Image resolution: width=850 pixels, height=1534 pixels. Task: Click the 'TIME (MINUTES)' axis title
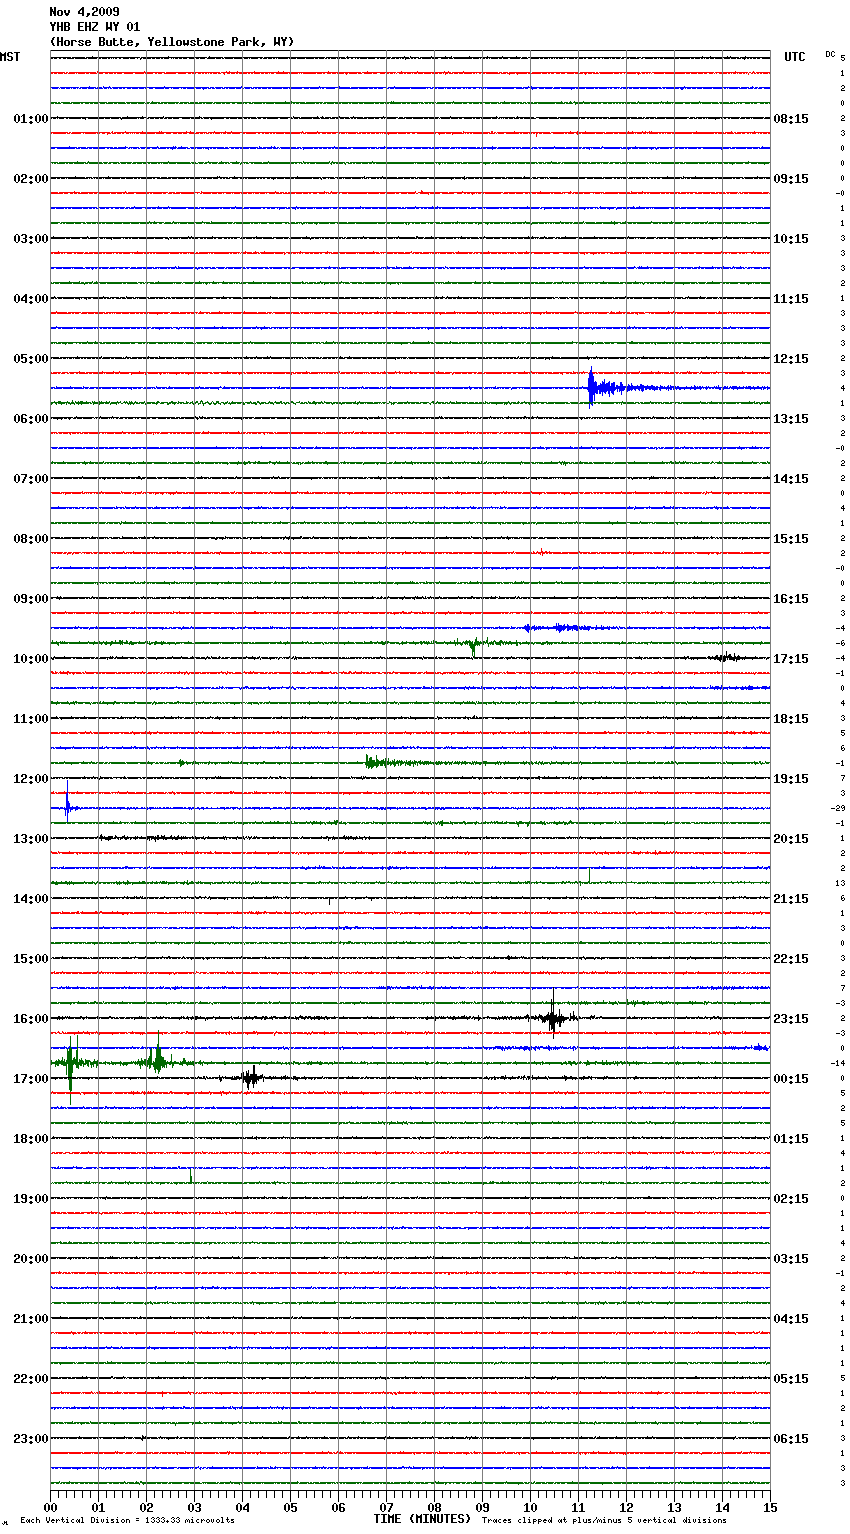coord(422,1519)
